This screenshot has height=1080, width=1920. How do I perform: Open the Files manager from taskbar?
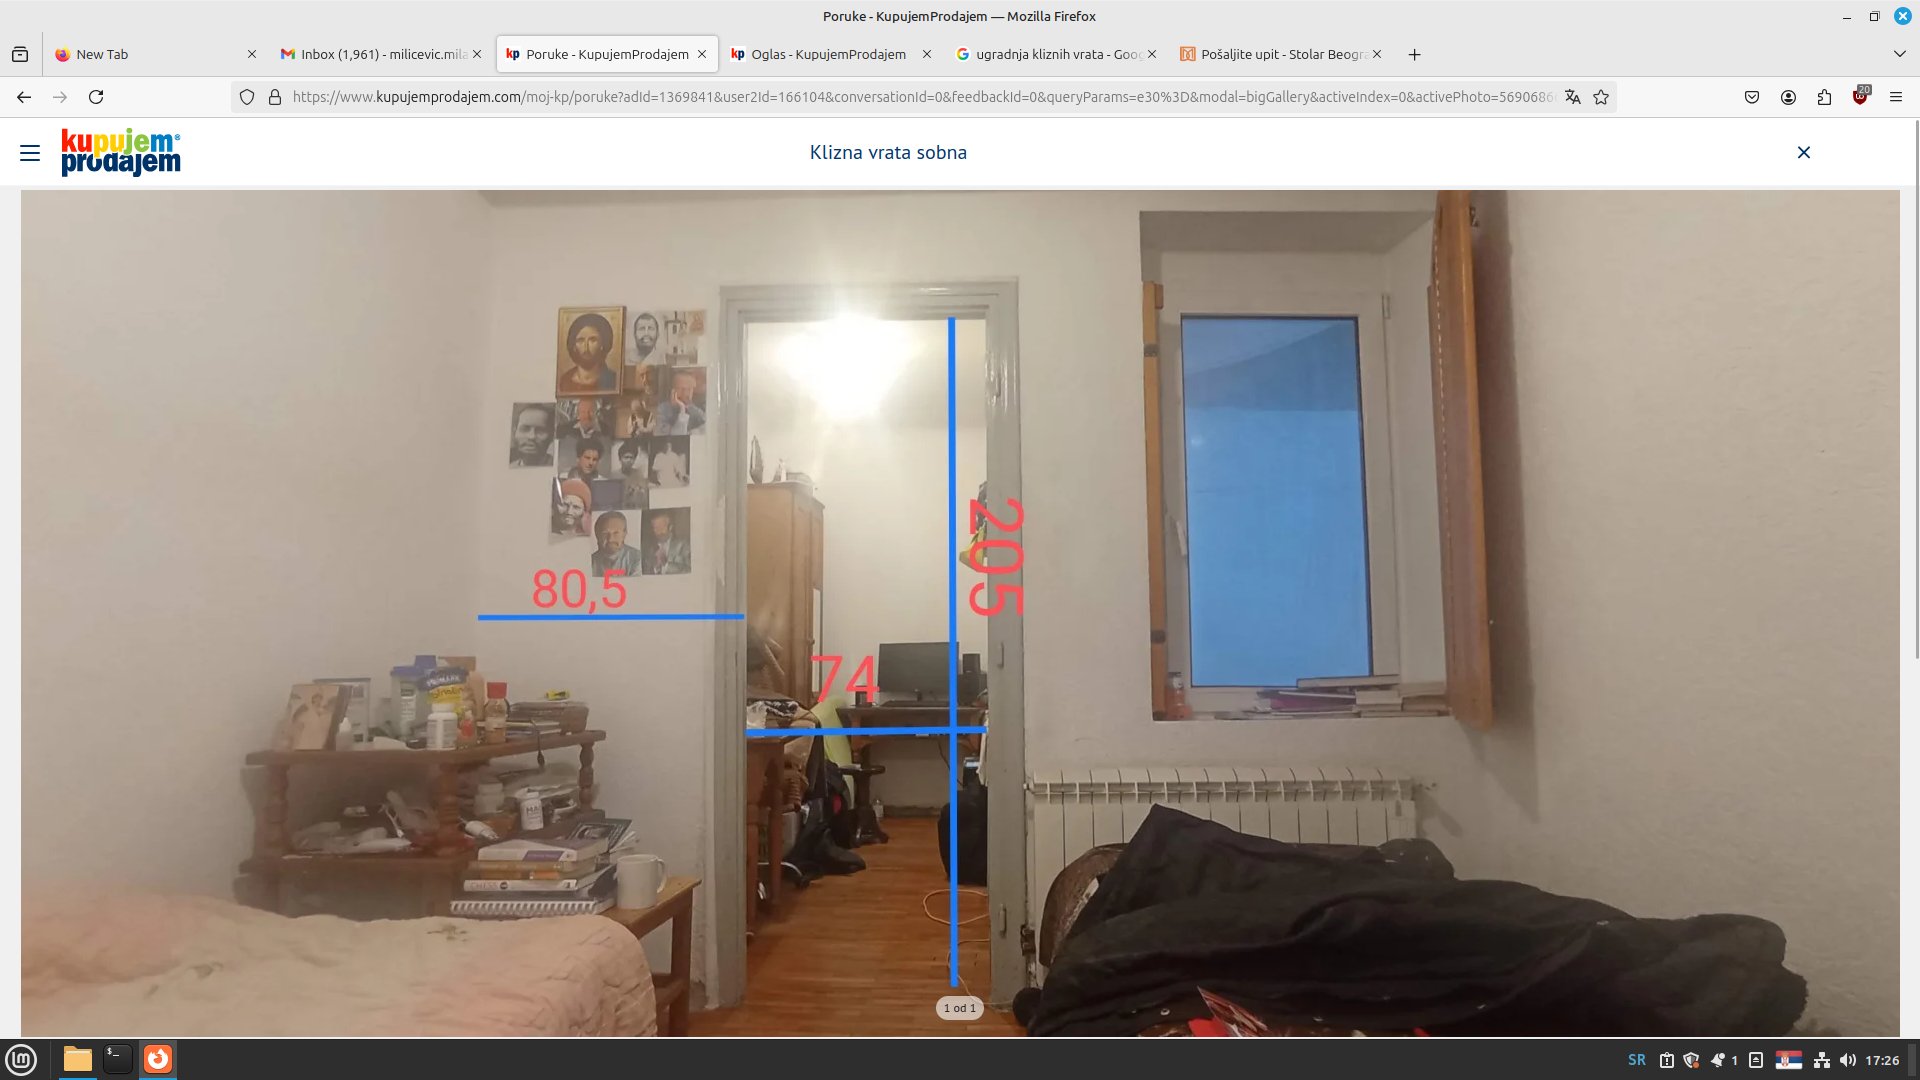78,1059
